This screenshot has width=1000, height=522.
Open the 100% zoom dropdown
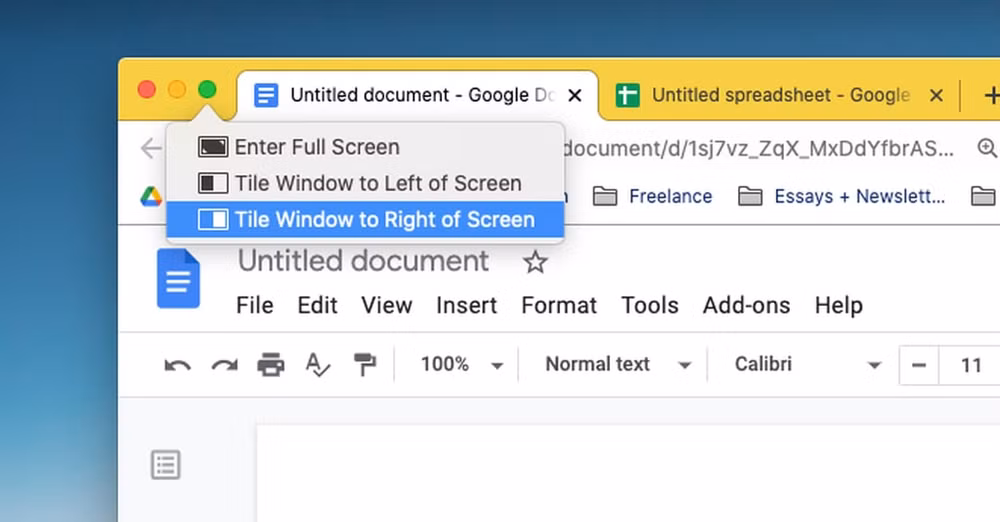(461, 364)
